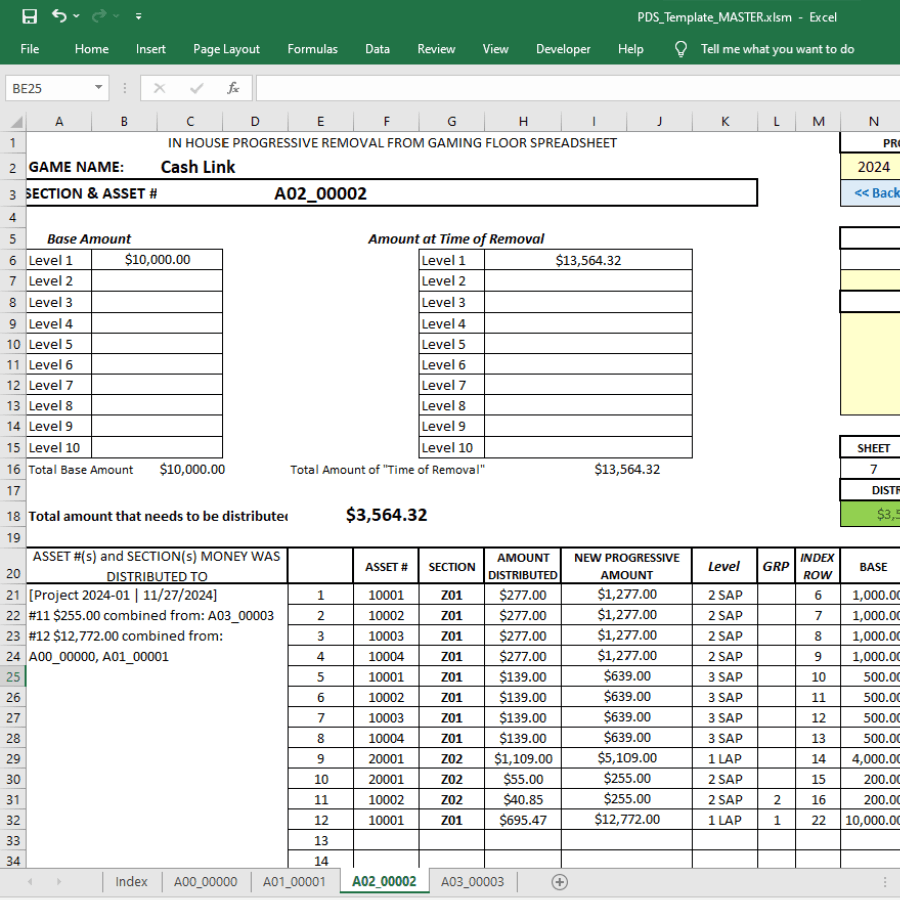
Task: Open the A03_00003 sheet tab
Action: coord(472,882)
